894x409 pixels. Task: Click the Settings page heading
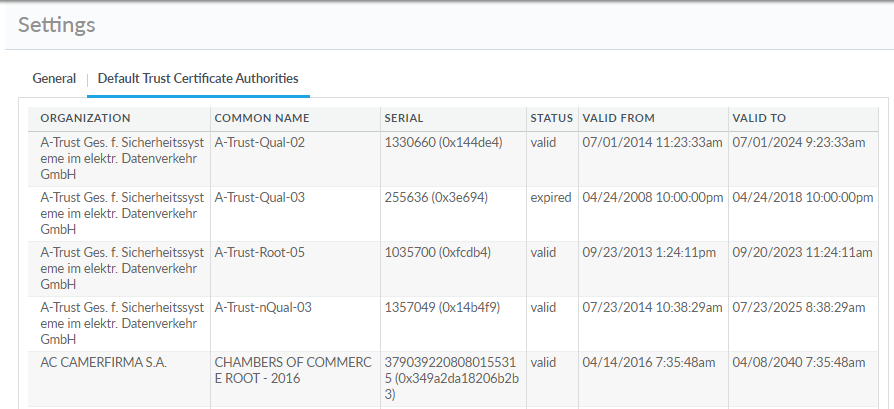click(57, 24)
